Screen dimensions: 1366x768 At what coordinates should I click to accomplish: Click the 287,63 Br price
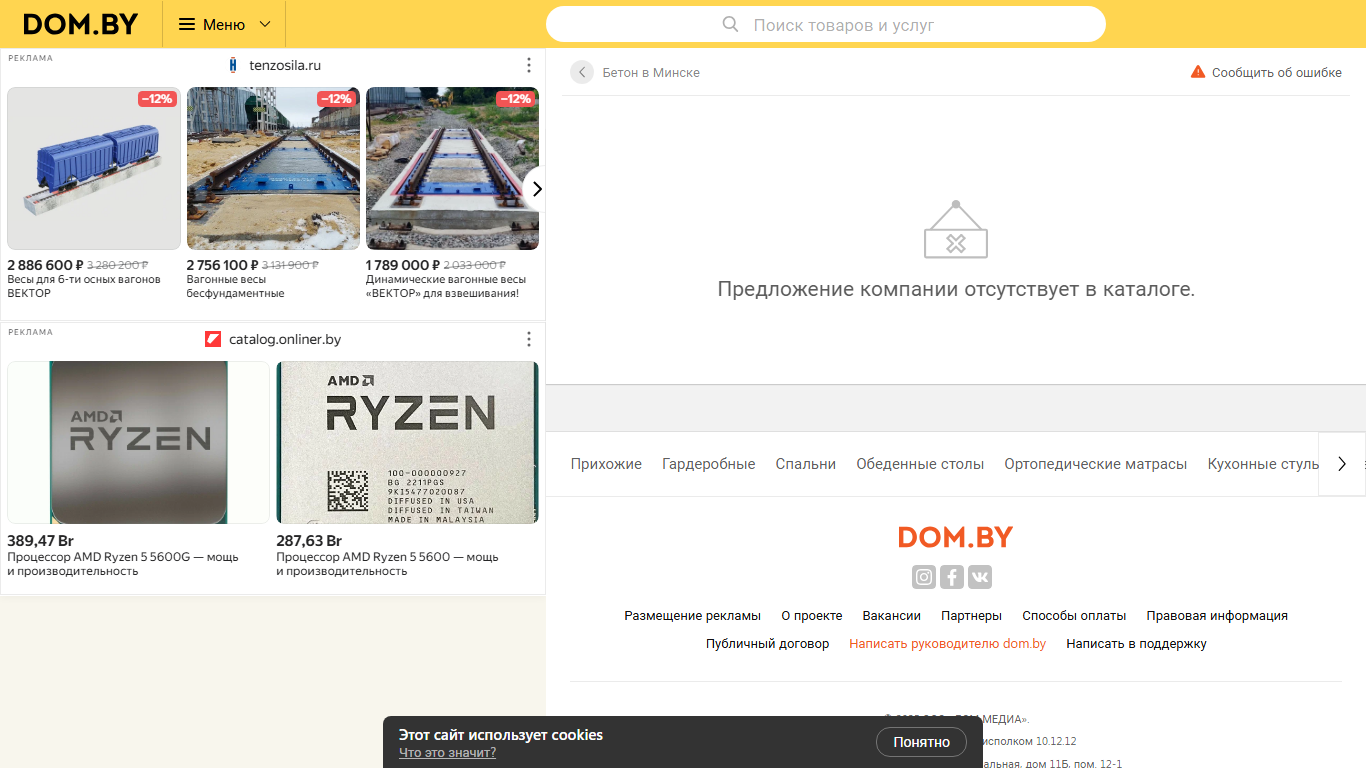(x=309, y=541)
